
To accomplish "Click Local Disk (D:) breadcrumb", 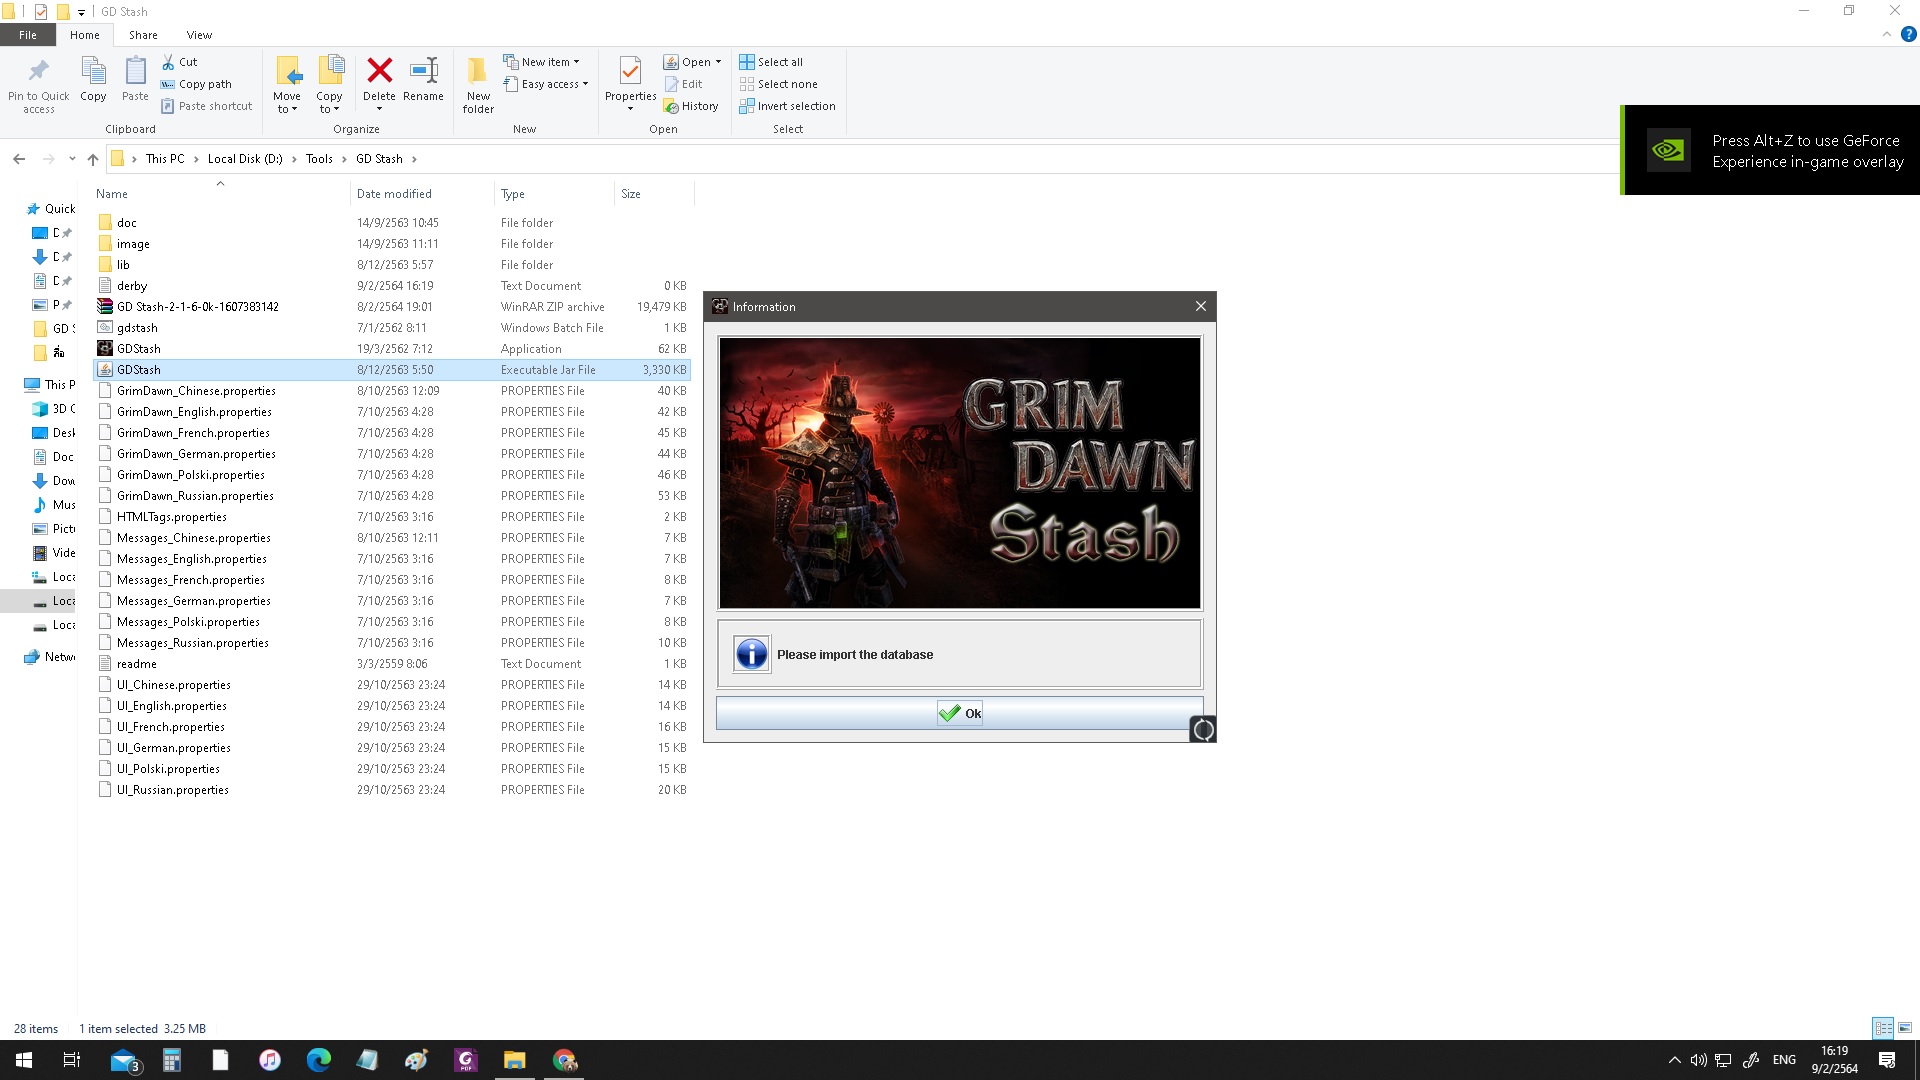I will 245,159.
